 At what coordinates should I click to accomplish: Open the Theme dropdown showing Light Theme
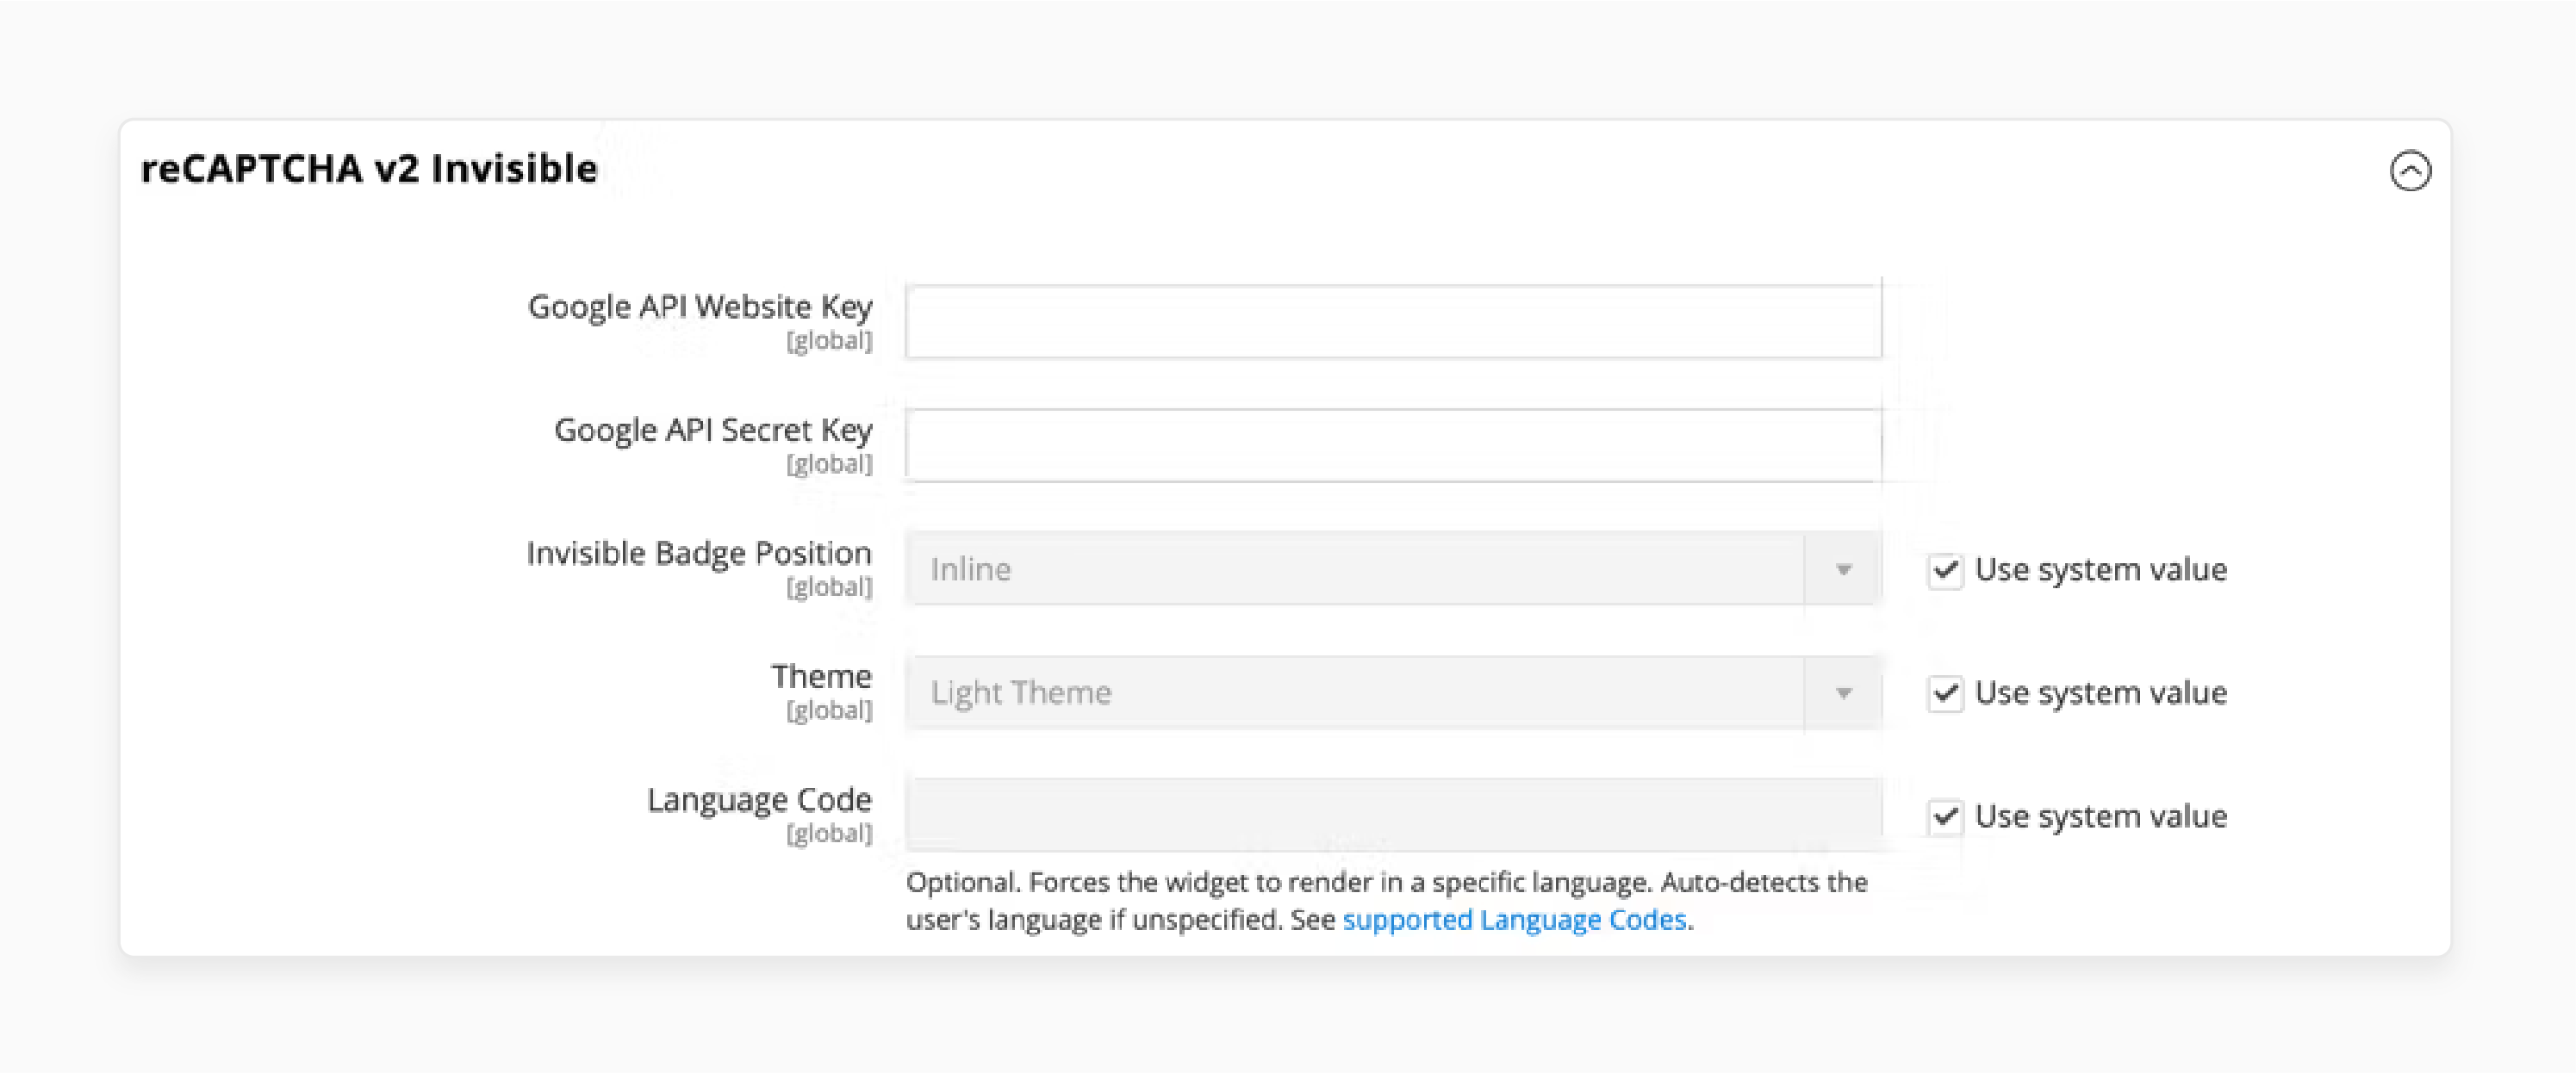pyautogui.click(x=1393, y=692)
